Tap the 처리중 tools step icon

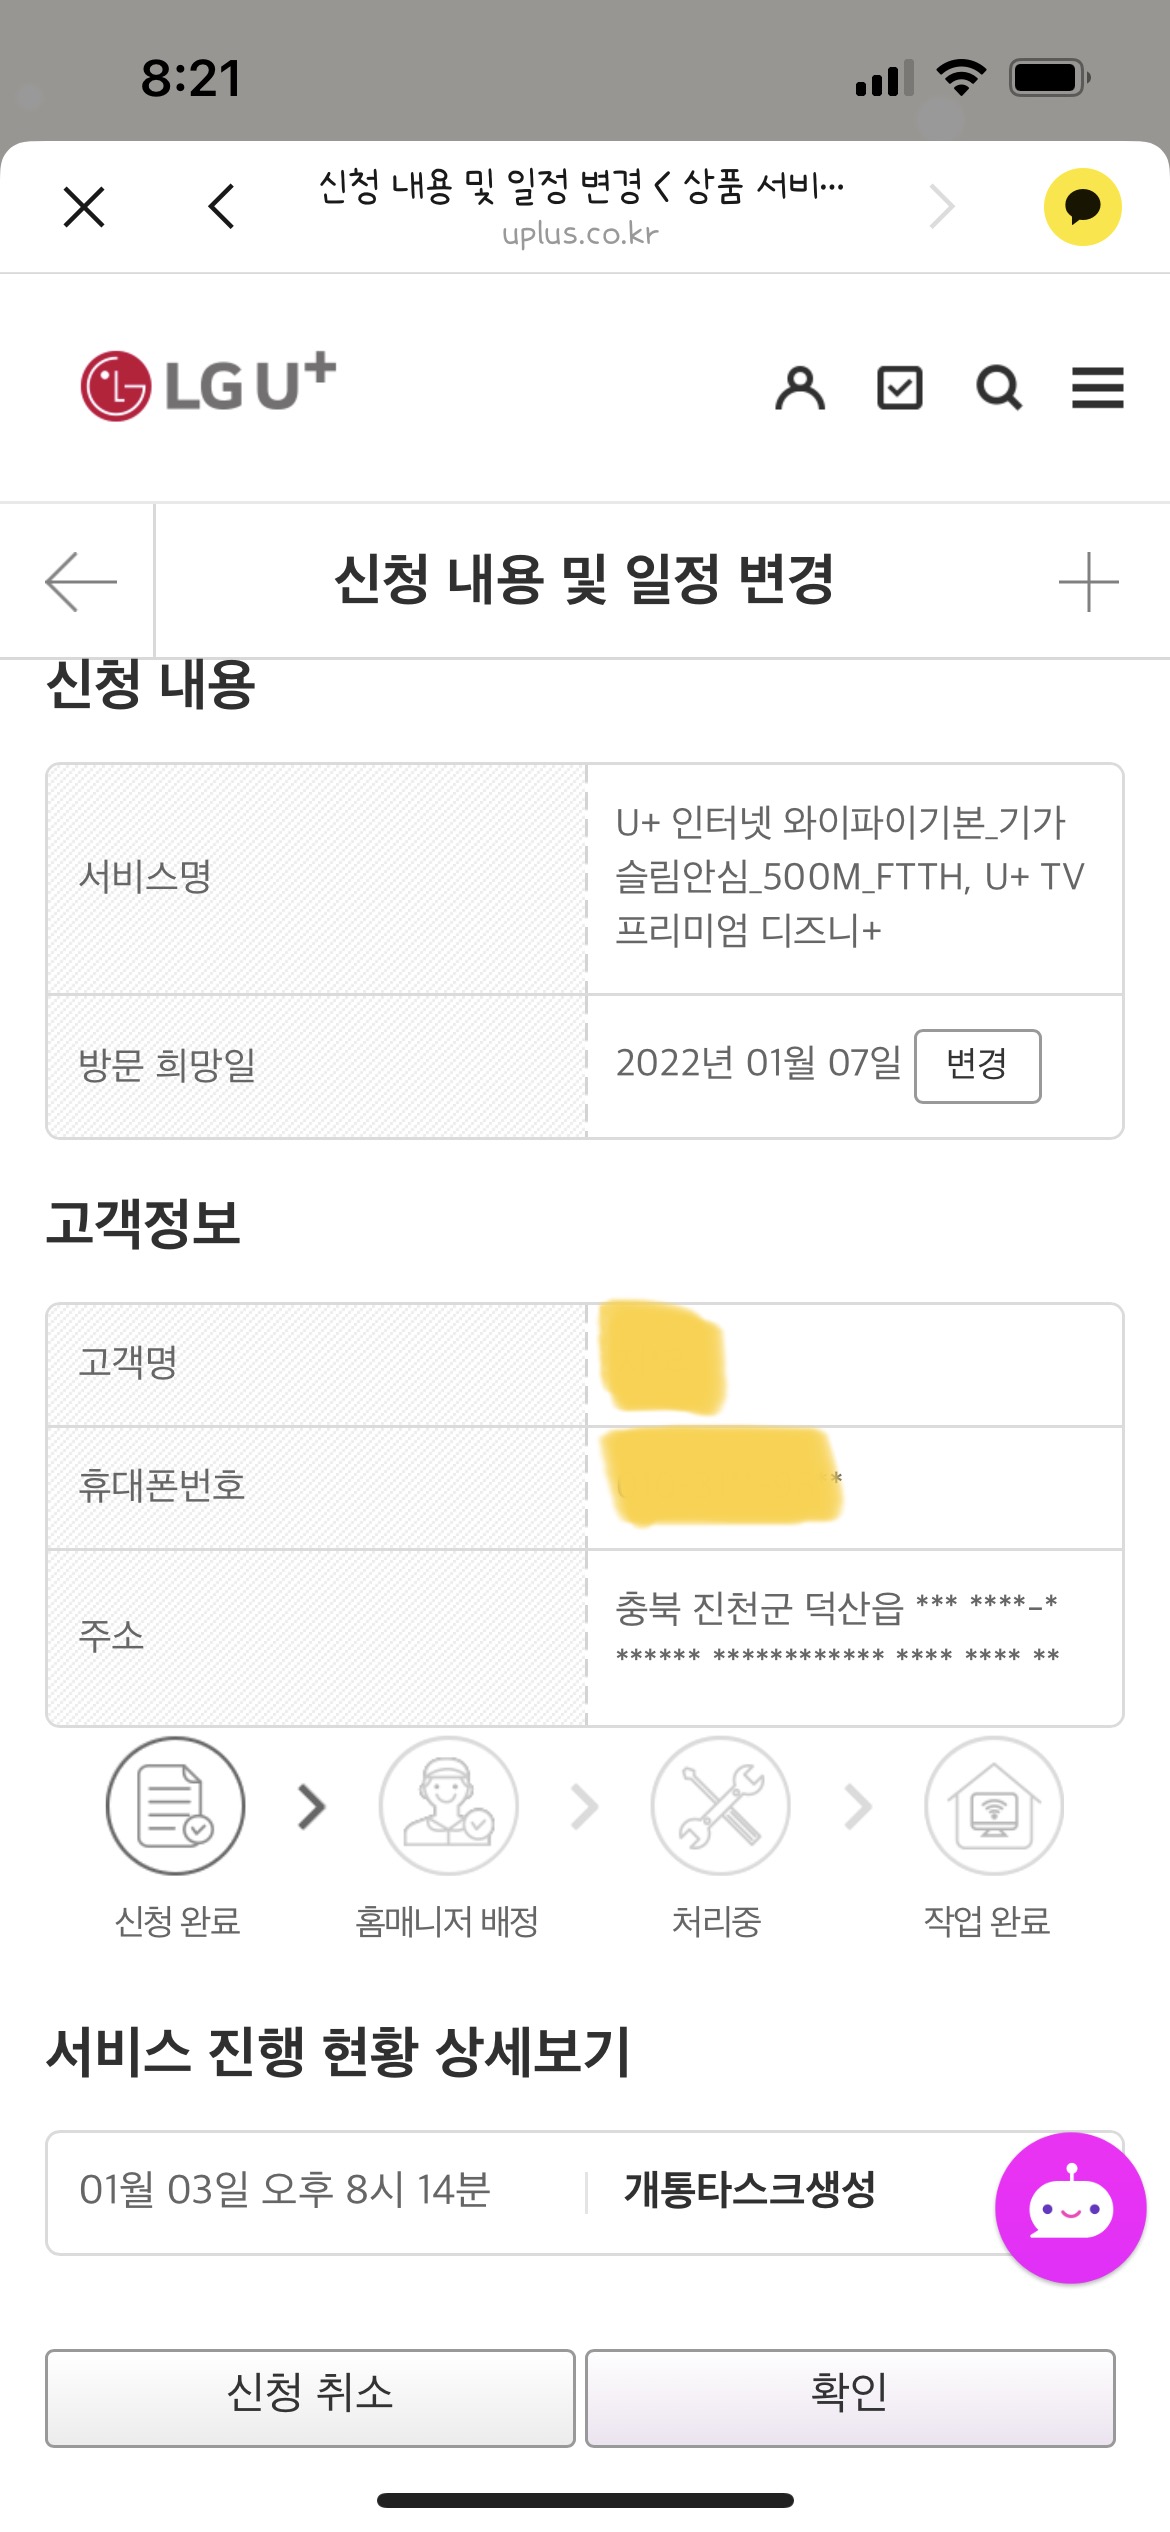click(720, 1806)
